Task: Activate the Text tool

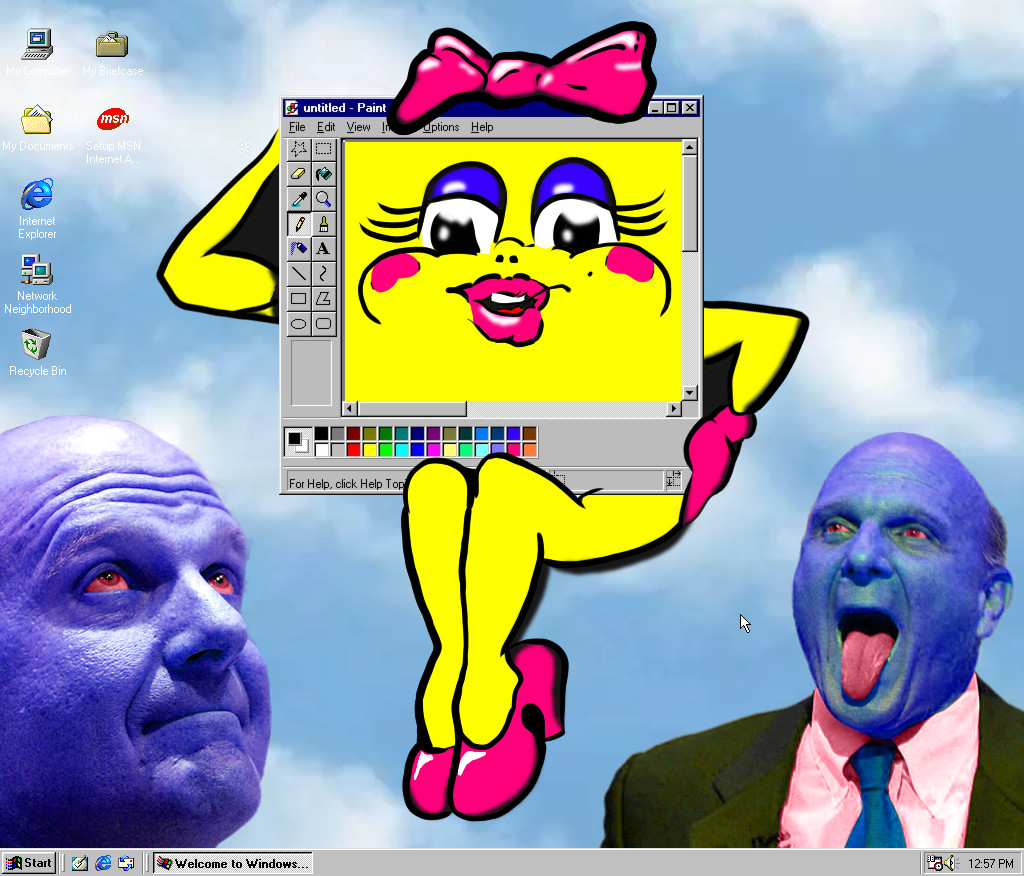Action: (x=323, y=248)
